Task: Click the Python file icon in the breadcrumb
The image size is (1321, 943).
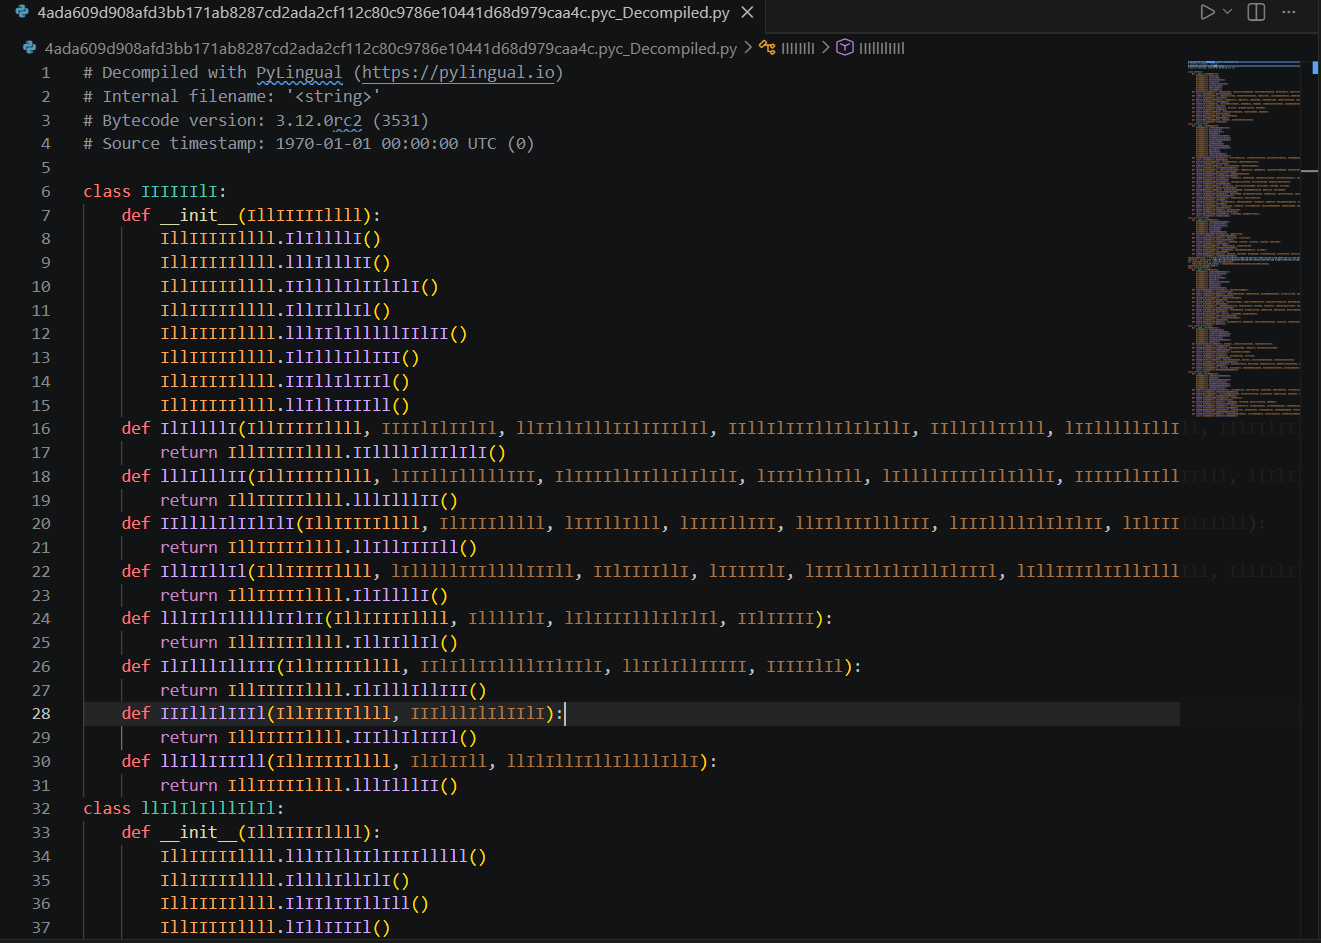Action: pos(30,48)
